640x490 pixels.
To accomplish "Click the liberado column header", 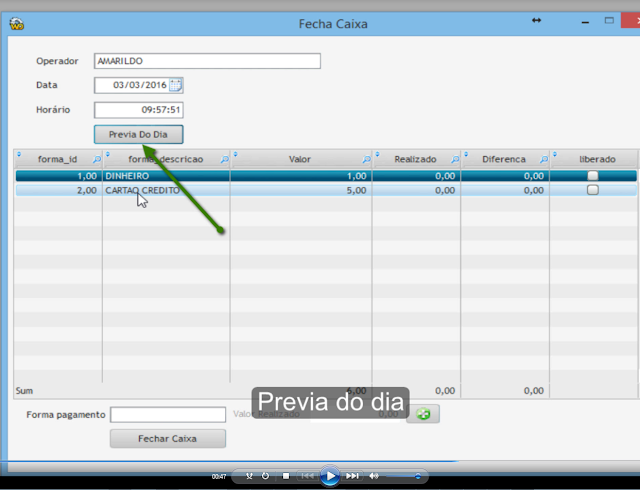I will coord(597,159).
